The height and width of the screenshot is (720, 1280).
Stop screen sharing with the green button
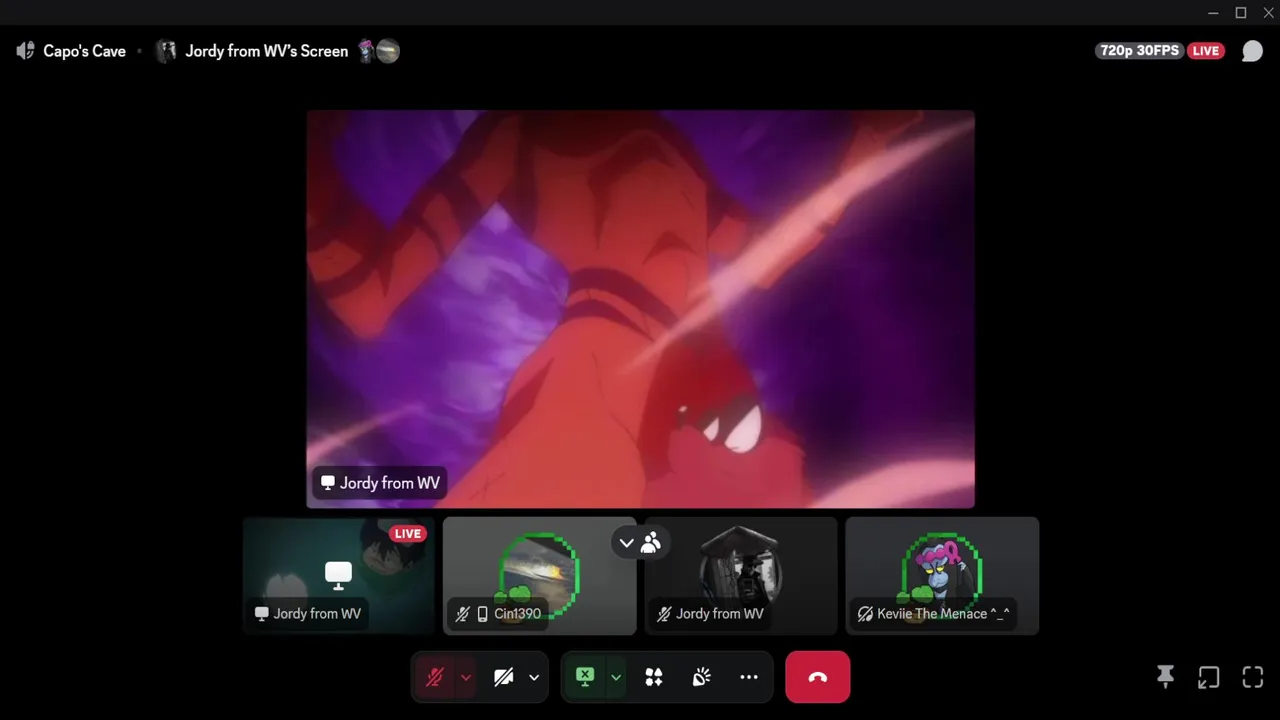click(585, 677)
